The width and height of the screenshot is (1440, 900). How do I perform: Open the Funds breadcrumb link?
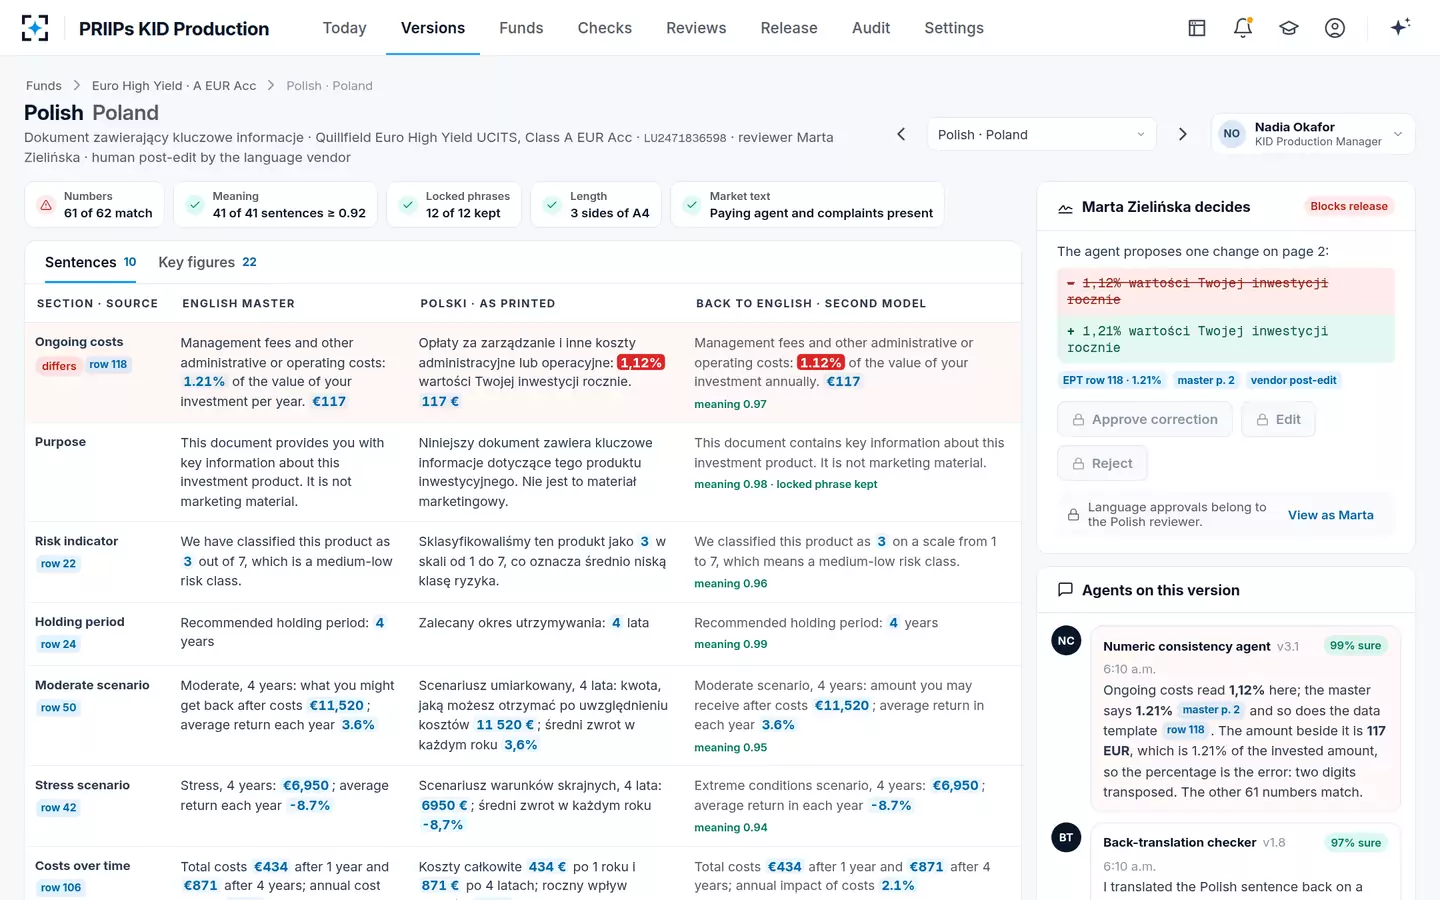click(x=44, y=86)
